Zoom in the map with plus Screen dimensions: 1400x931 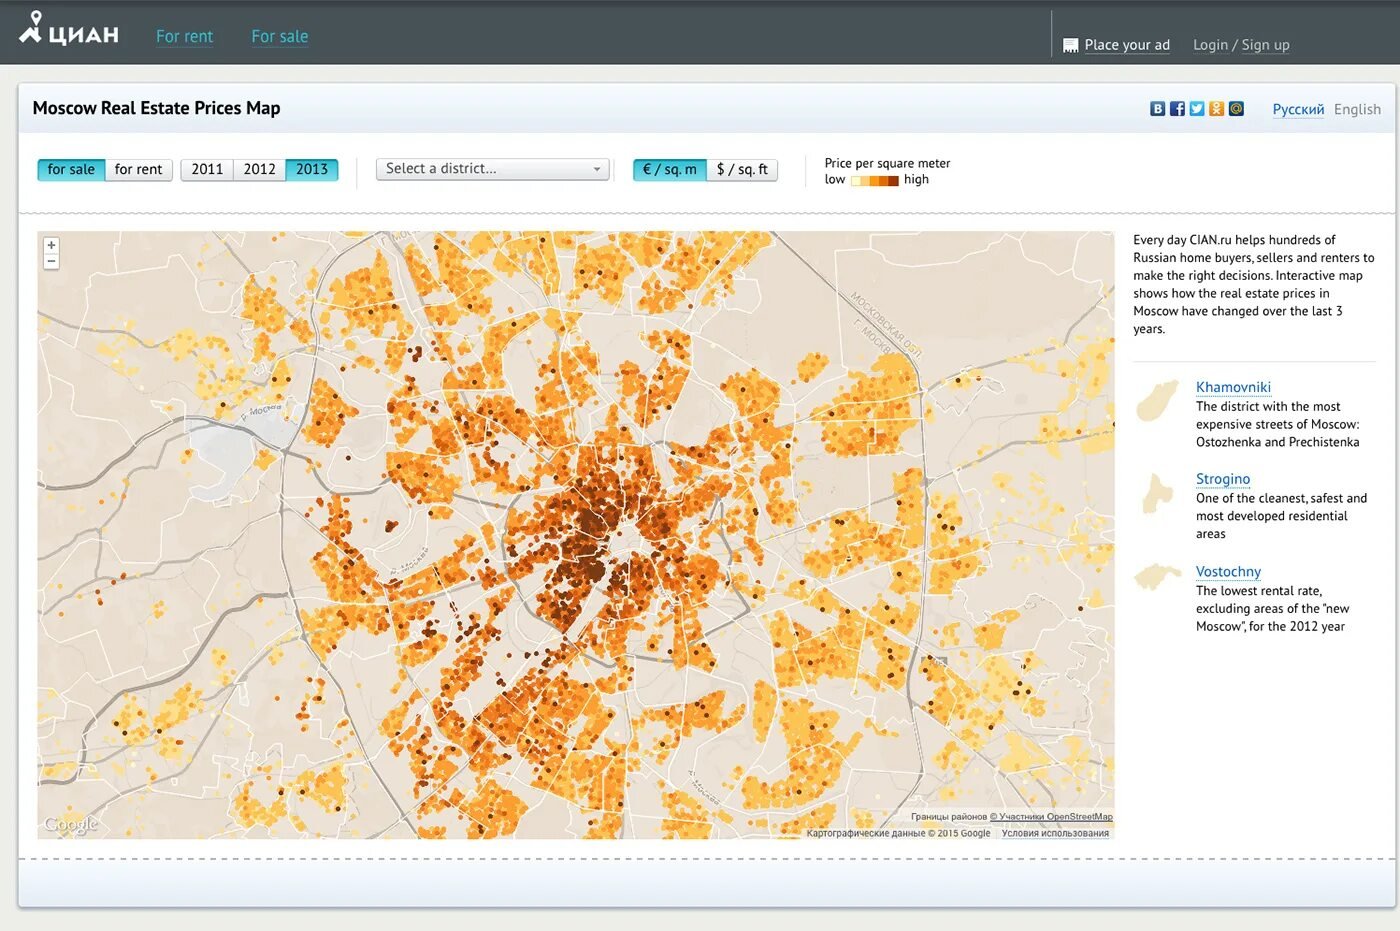tap(51, 245)
